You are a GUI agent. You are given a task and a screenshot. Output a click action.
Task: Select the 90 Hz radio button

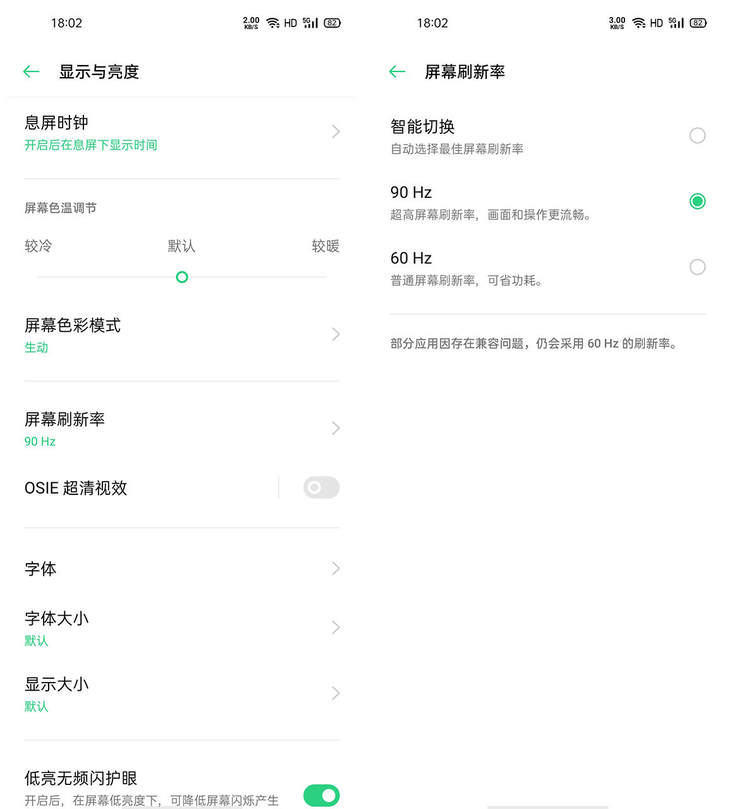pyautogui.click(x=697, y=201)
